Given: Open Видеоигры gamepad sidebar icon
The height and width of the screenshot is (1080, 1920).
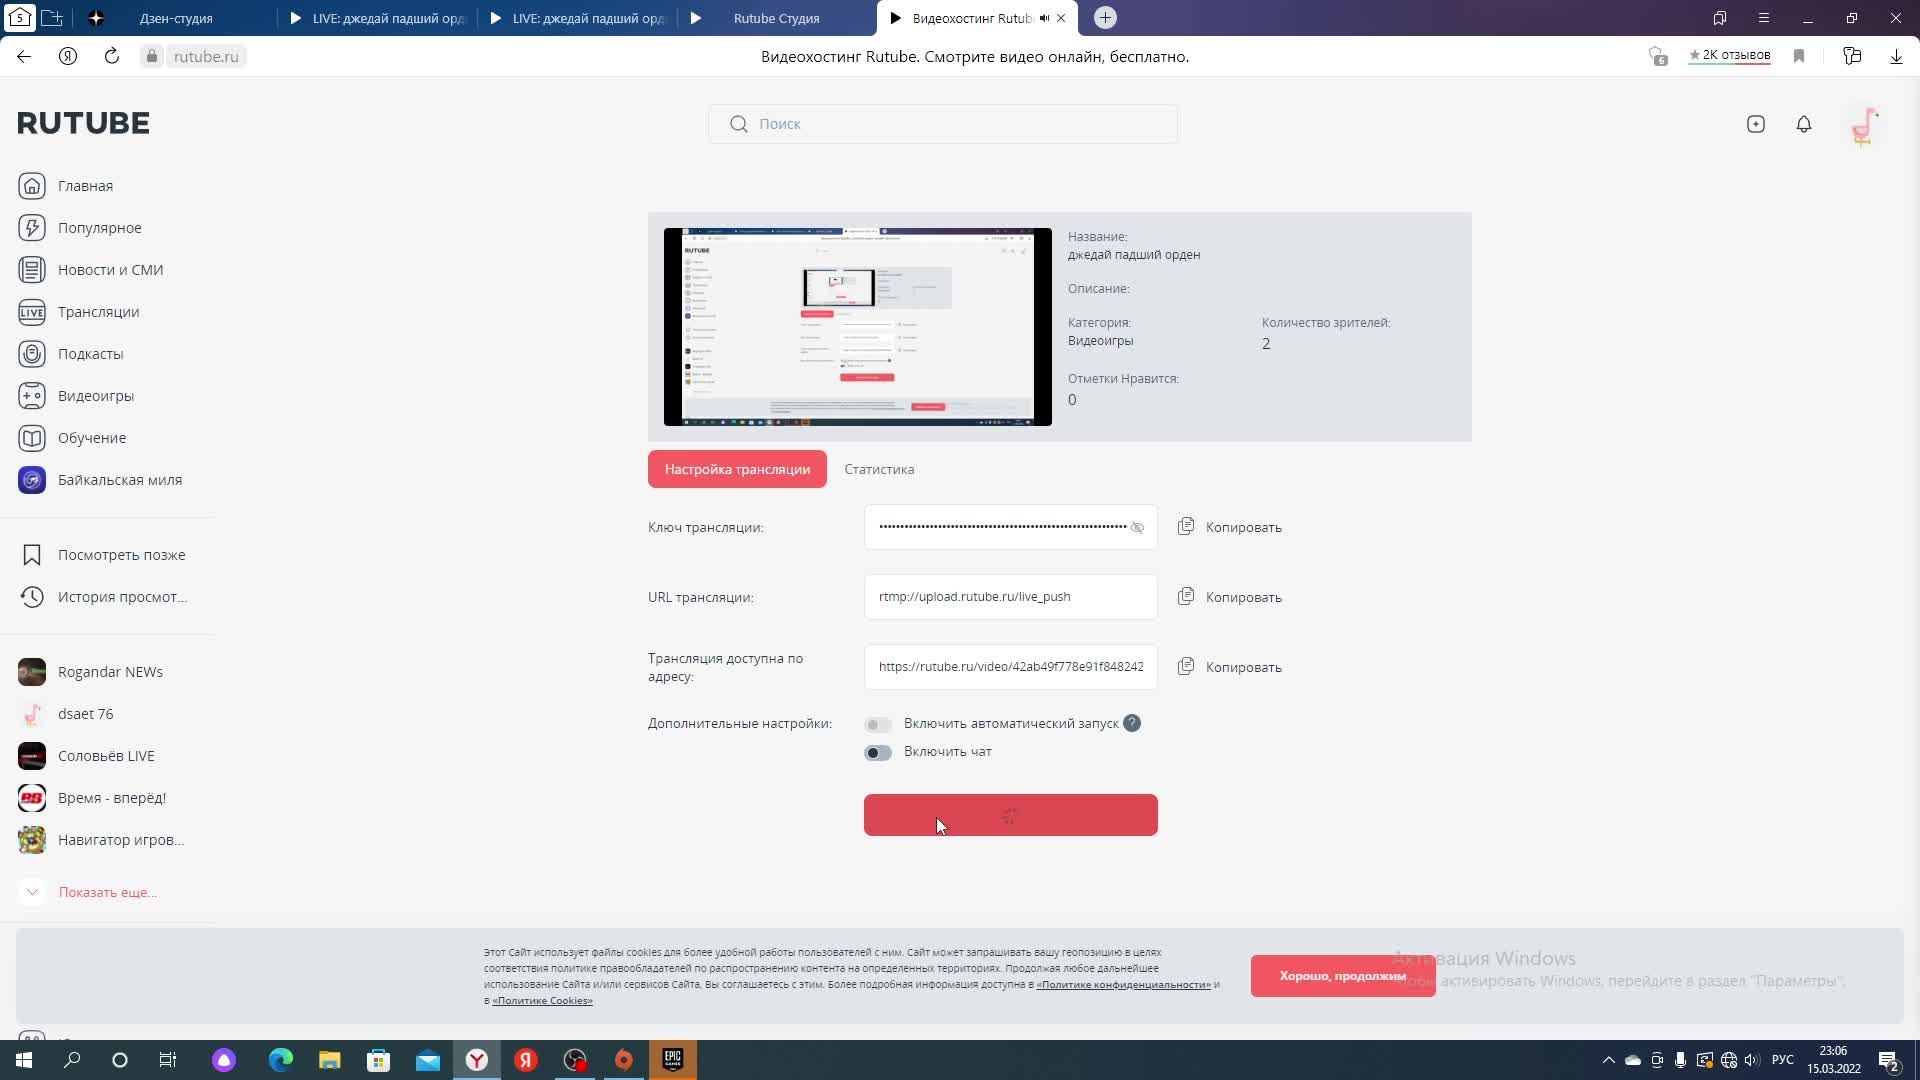Looking at the screenshot, I should 32,396.
